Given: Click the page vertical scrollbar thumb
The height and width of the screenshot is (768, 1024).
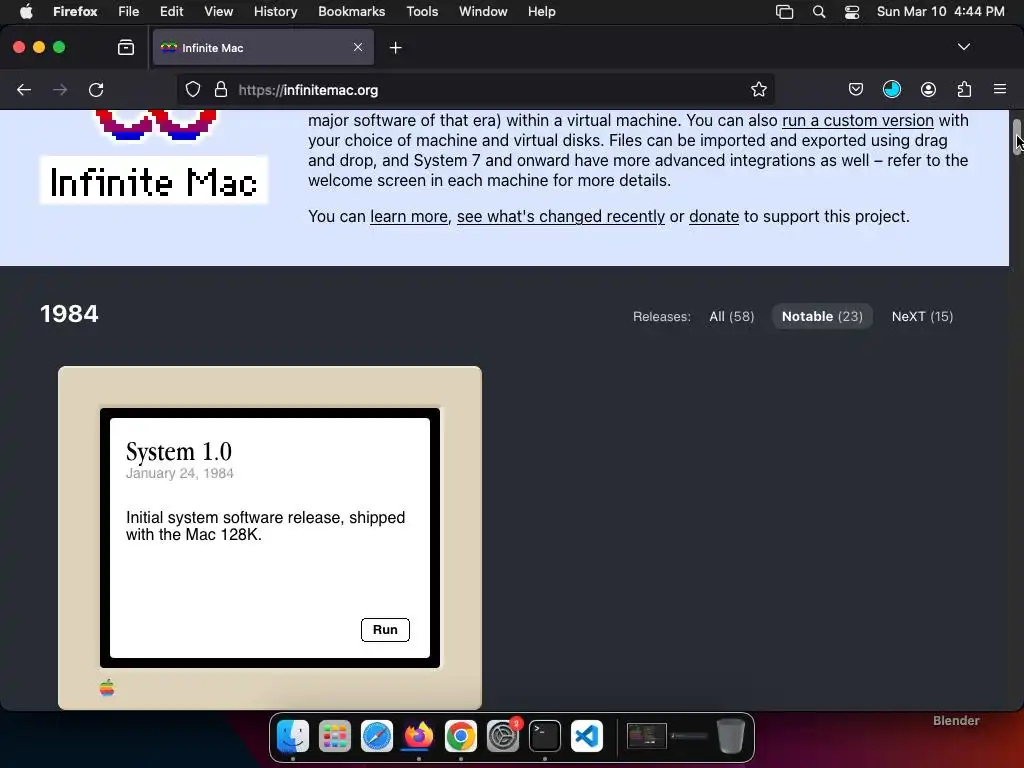Looking at the screenshot, I should tap(1017, 136).
